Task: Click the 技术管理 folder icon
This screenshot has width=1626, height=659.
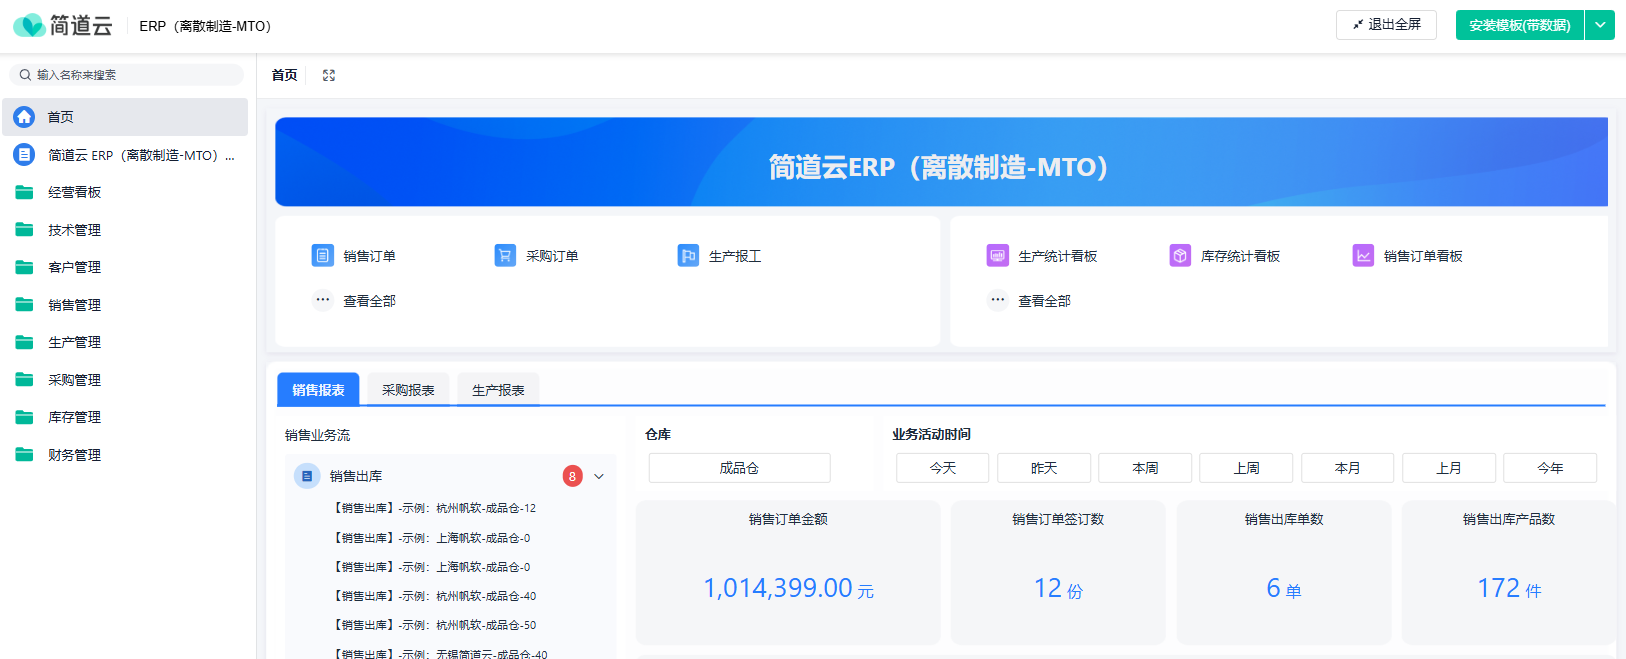Action: pos(25,230)
